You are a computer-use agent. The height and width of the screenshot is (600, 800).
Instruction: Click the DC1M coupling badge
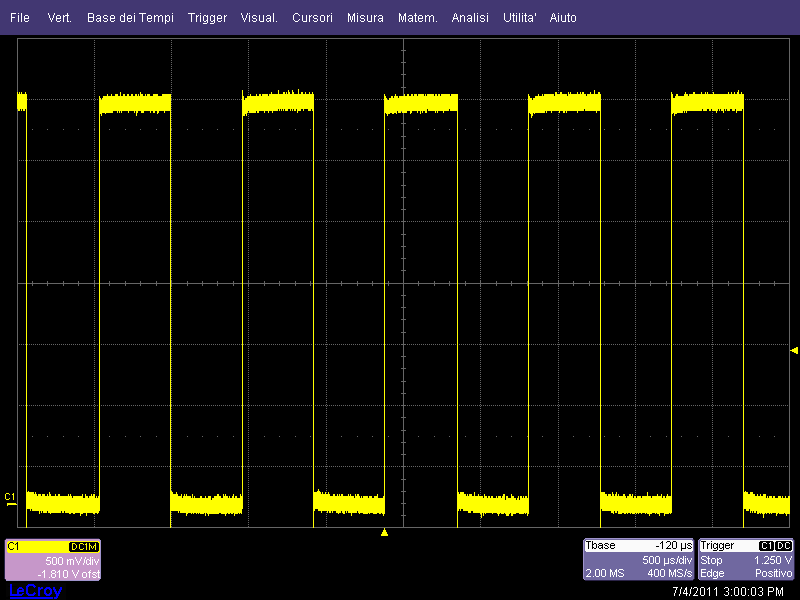[84, 547]
